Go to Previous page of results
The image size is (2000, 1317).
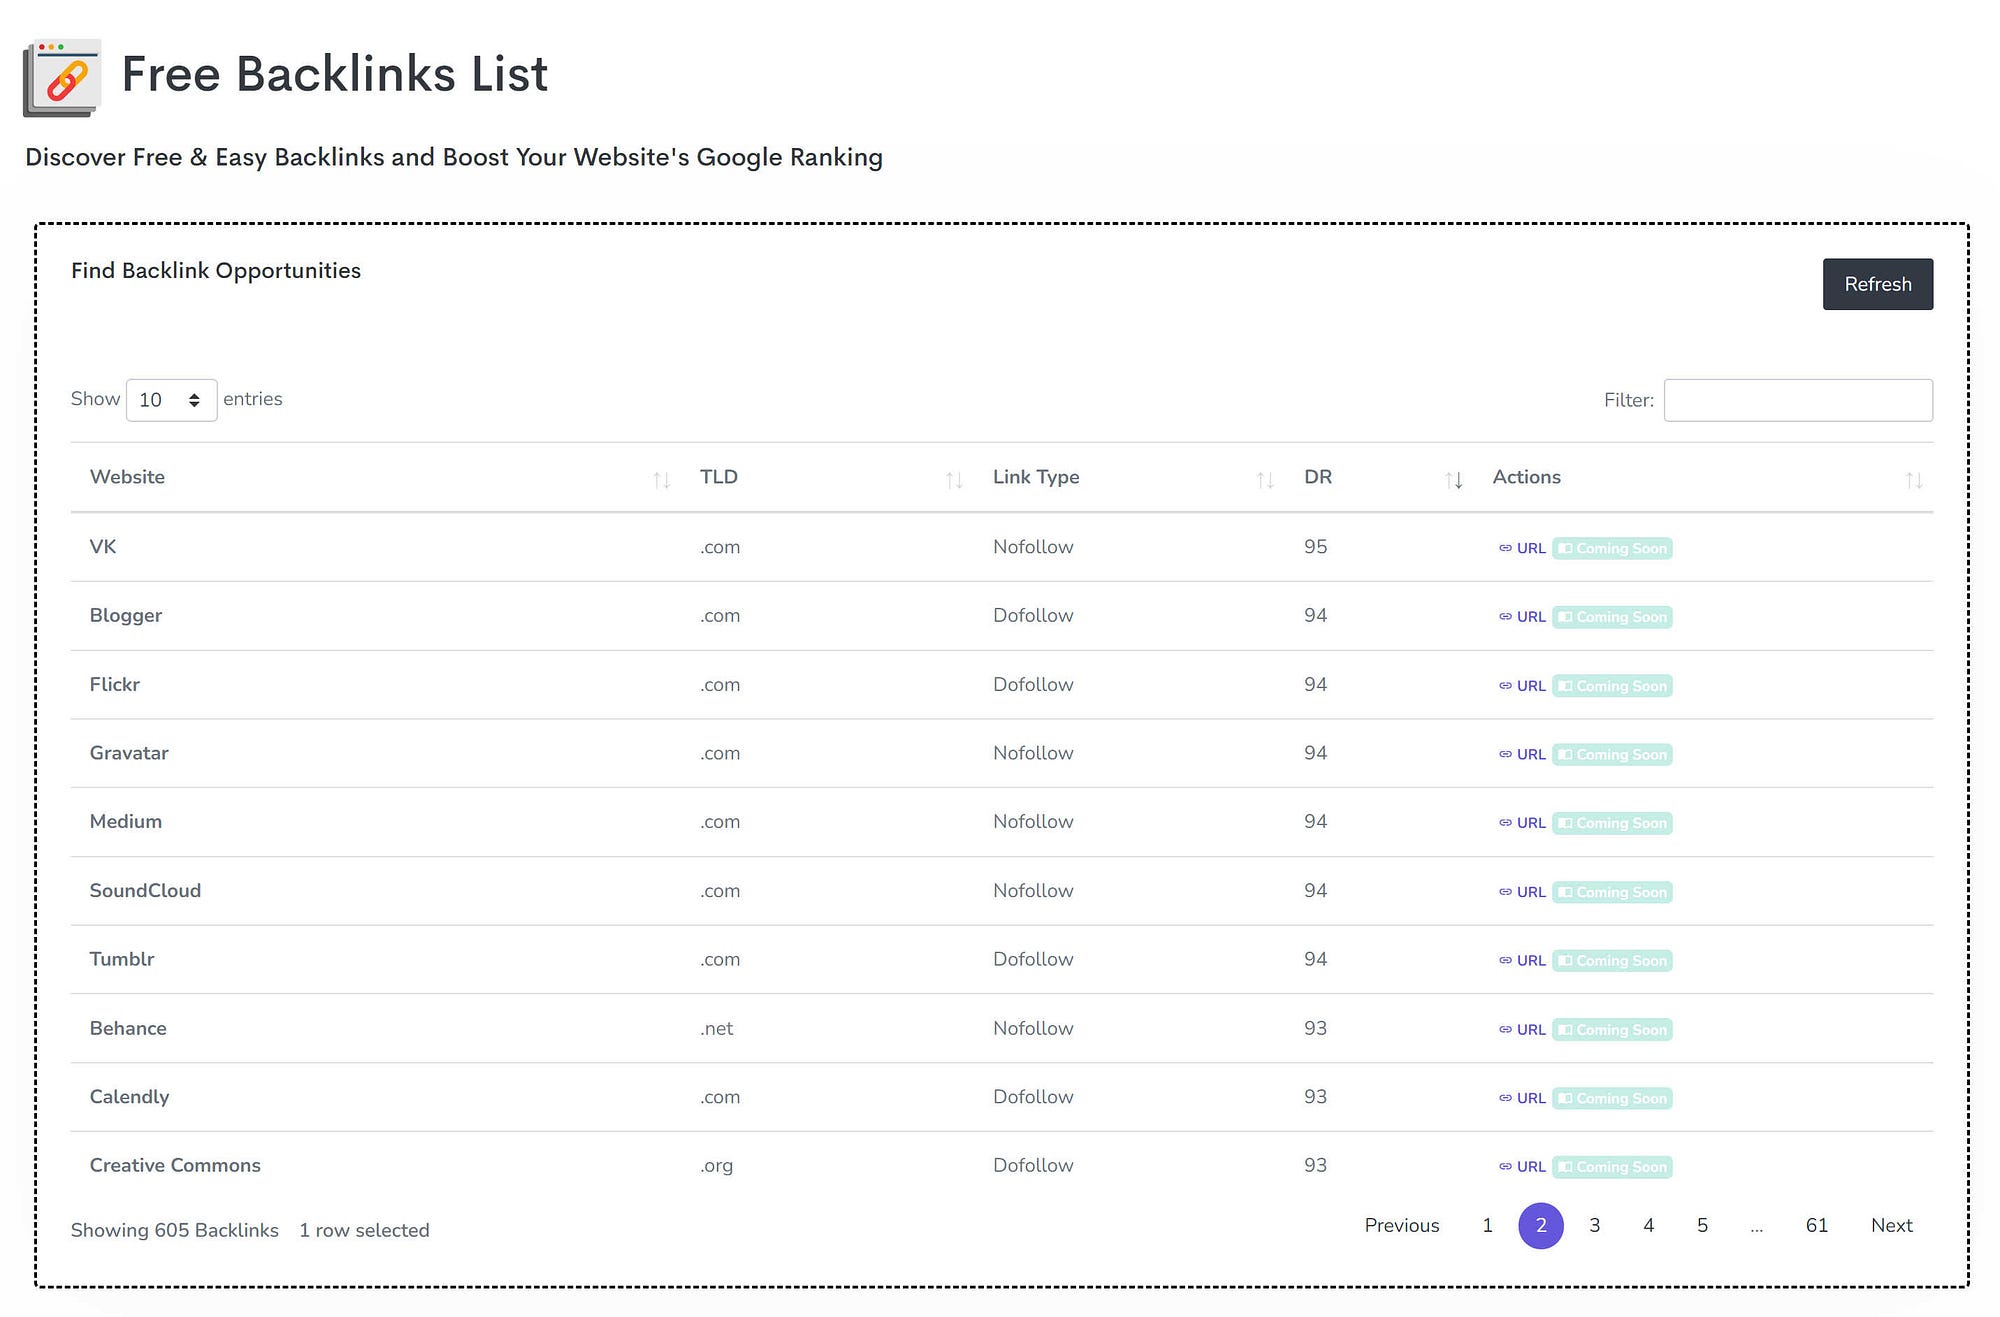point(1401,1225)
